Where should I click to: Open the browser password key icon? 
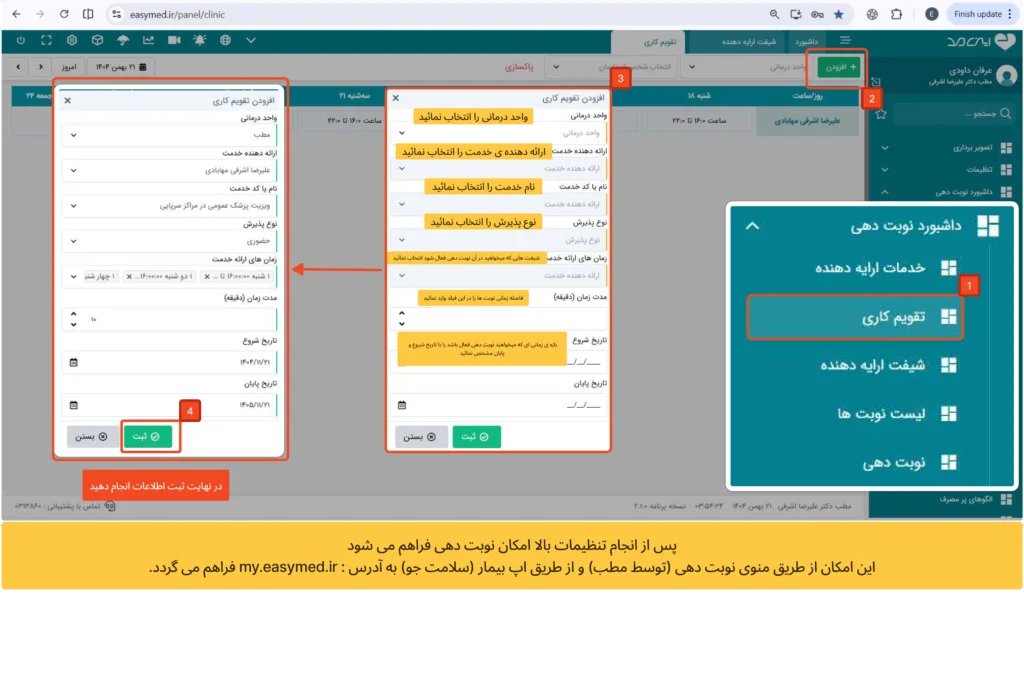tap(817, 14)
